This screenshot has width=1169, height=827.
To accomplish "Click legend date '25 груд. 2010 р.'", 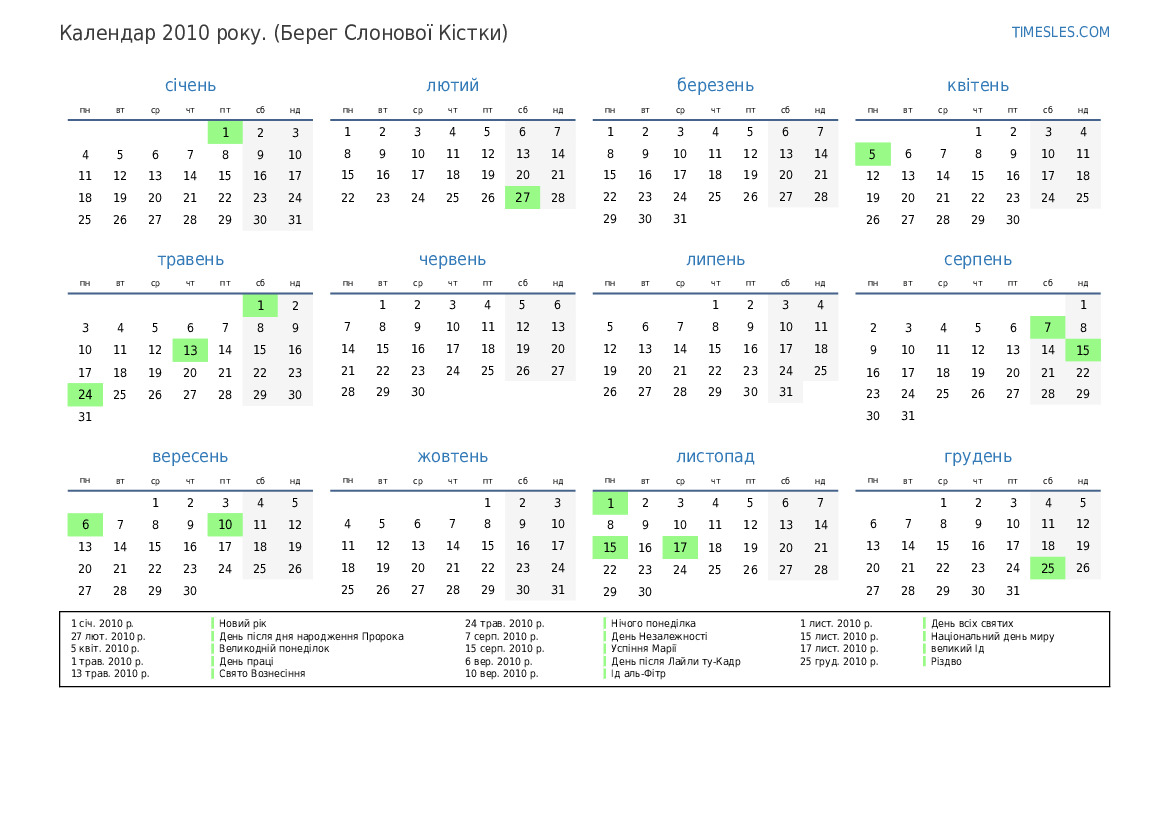I will click(x=839, y=661).
